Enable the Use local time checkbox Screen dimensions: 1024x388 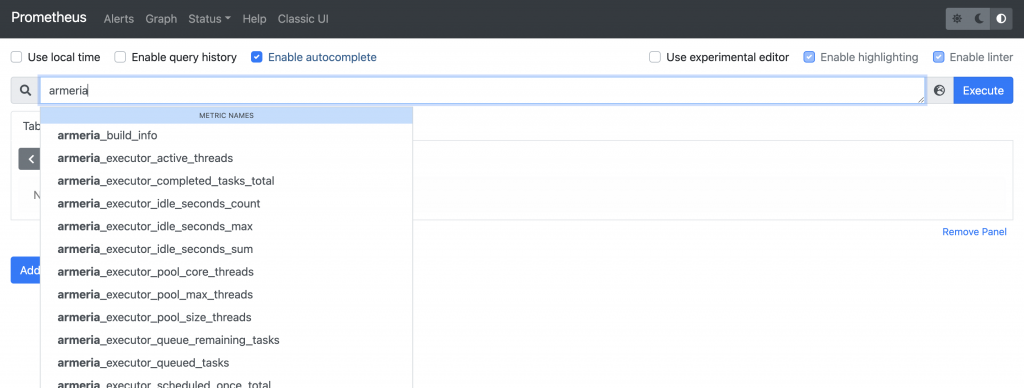(16, 57)
